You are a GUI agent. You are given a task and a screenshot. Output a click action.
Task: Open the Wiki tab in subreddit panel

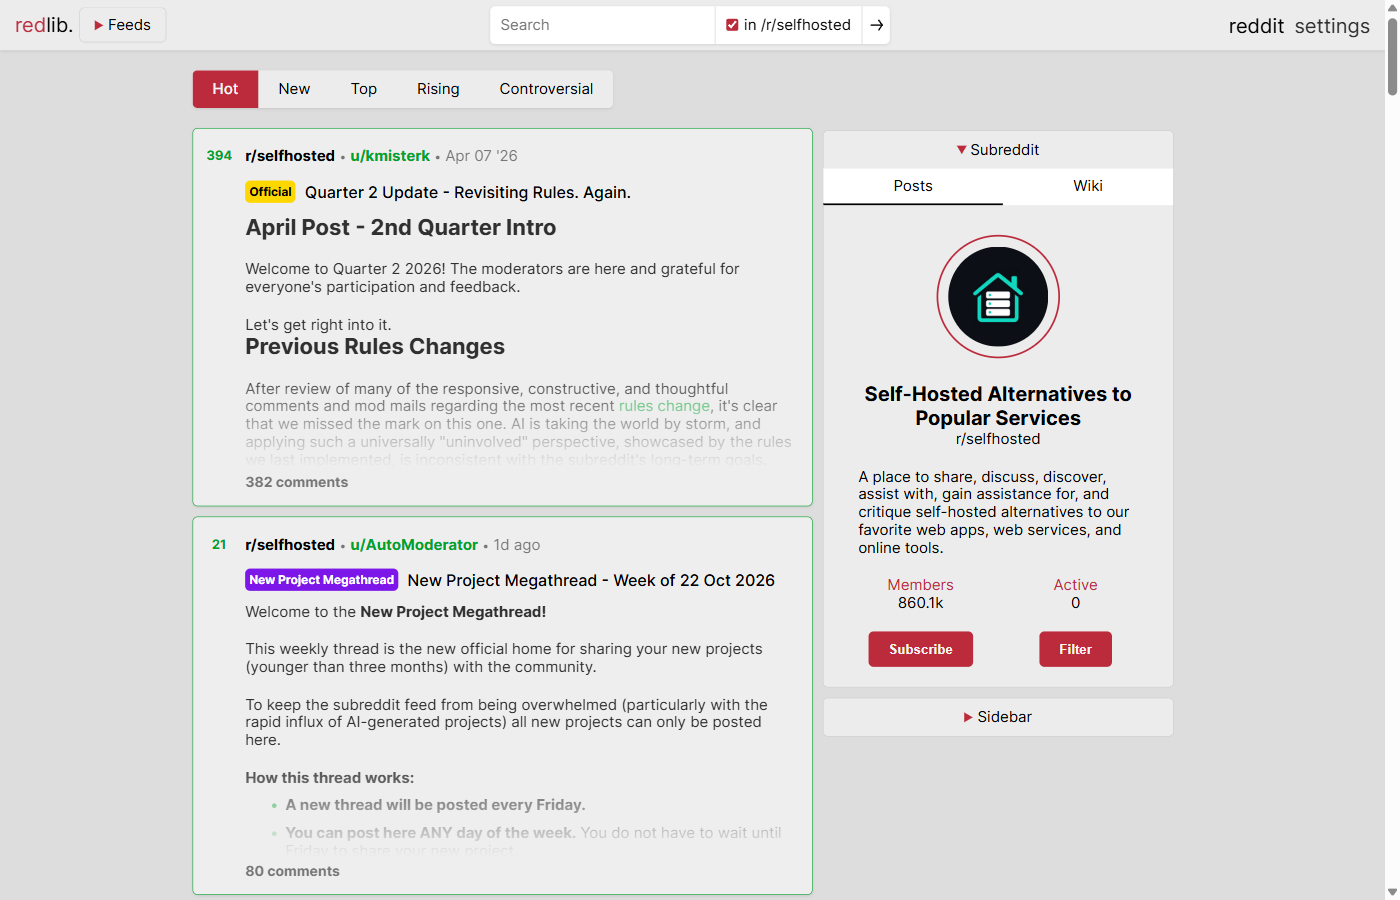click(1088, 186)
